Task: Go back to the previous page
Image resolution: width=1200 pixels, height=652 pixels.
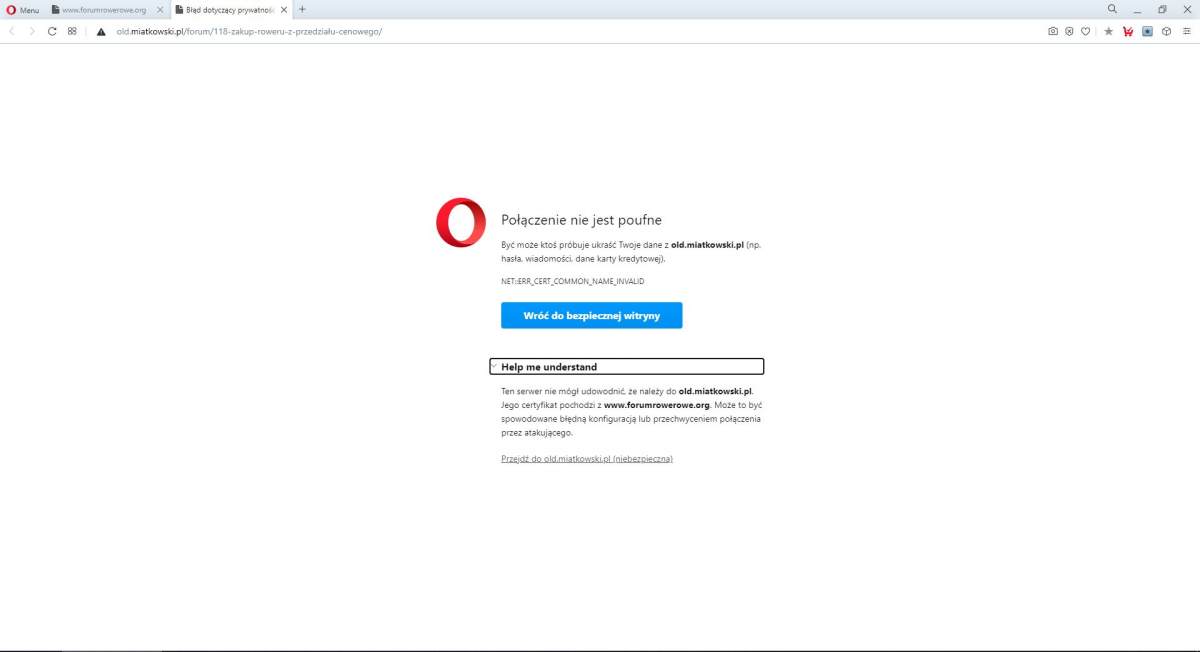Action: coord(11,31)
